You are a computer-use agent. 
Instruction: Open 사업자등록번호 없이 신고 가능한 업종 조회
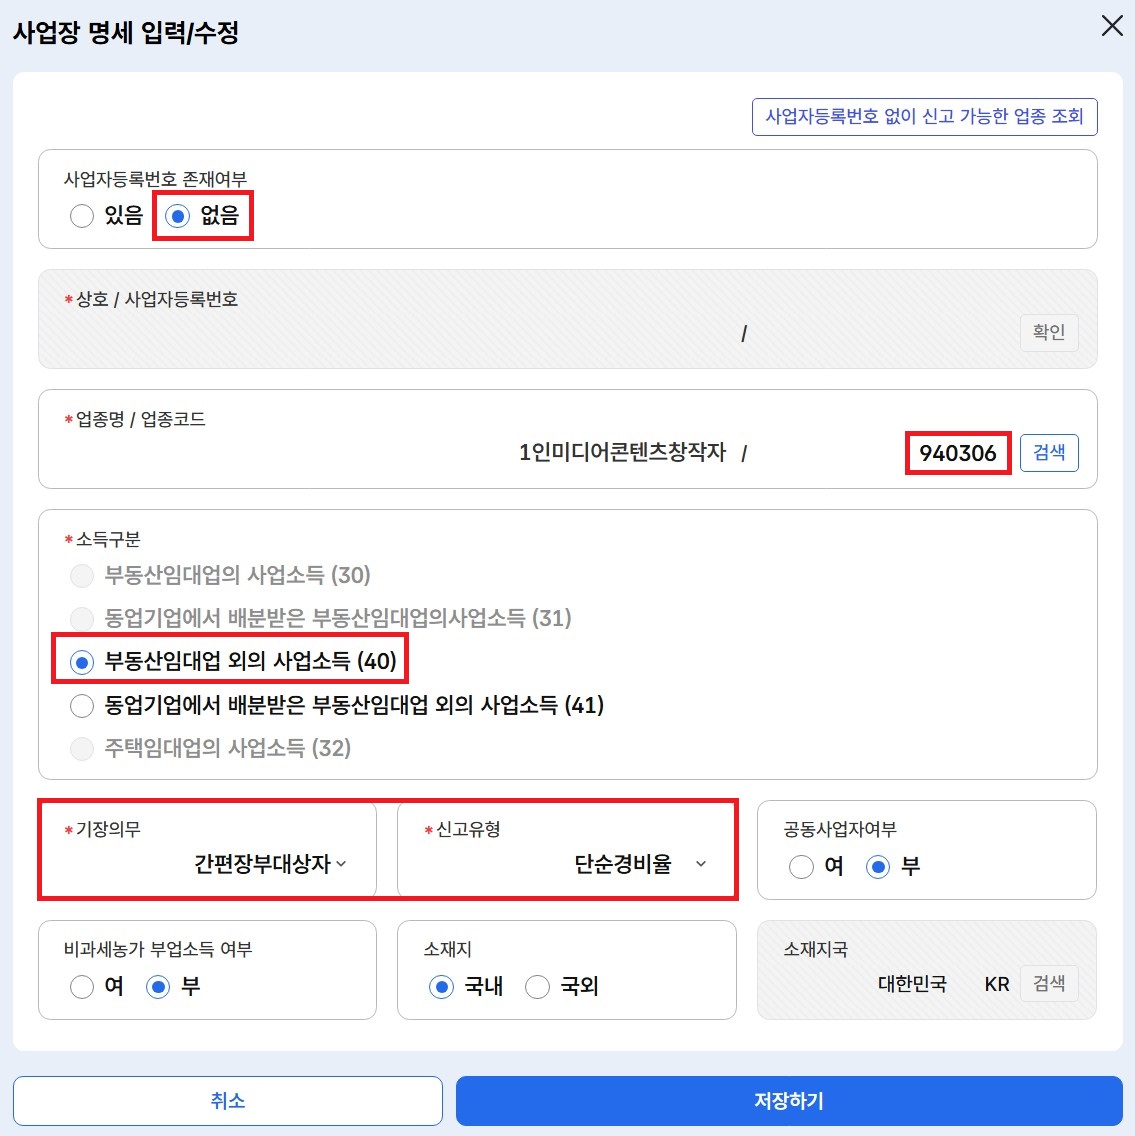[924, 117]
